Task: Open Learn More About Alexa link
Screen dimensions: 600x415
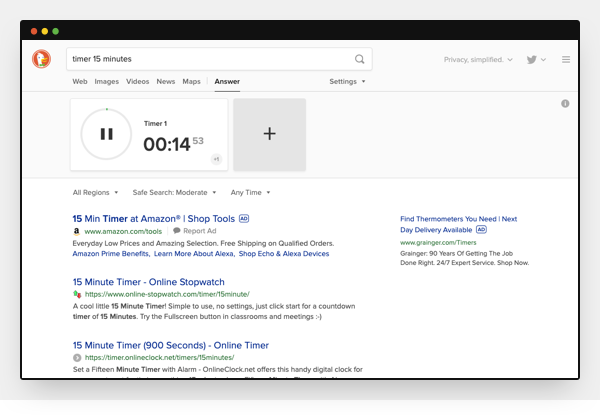Action: pyautogui.click(x=194, y=254)
